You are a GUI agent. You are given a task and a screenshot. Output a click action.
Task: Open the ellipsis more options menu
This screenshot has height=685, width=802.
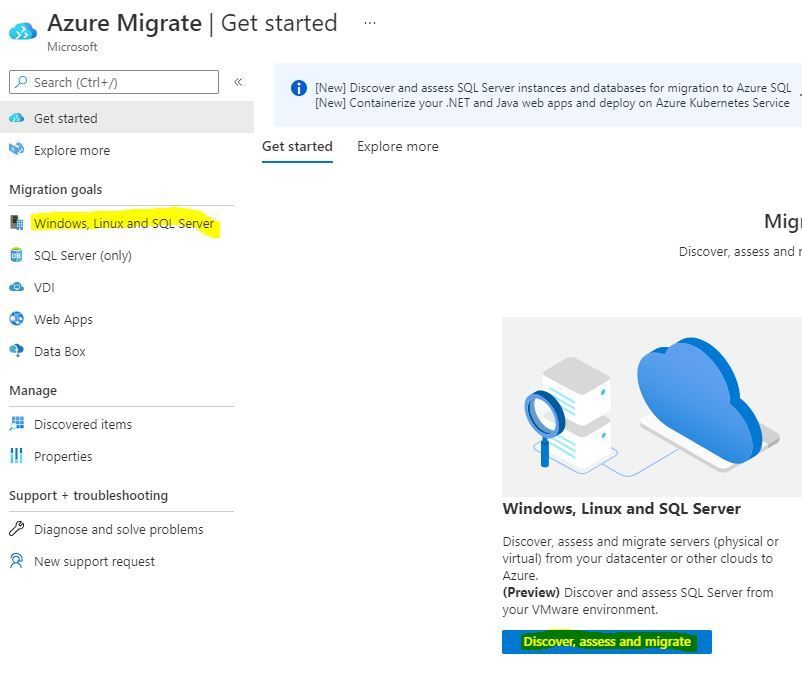369,23
